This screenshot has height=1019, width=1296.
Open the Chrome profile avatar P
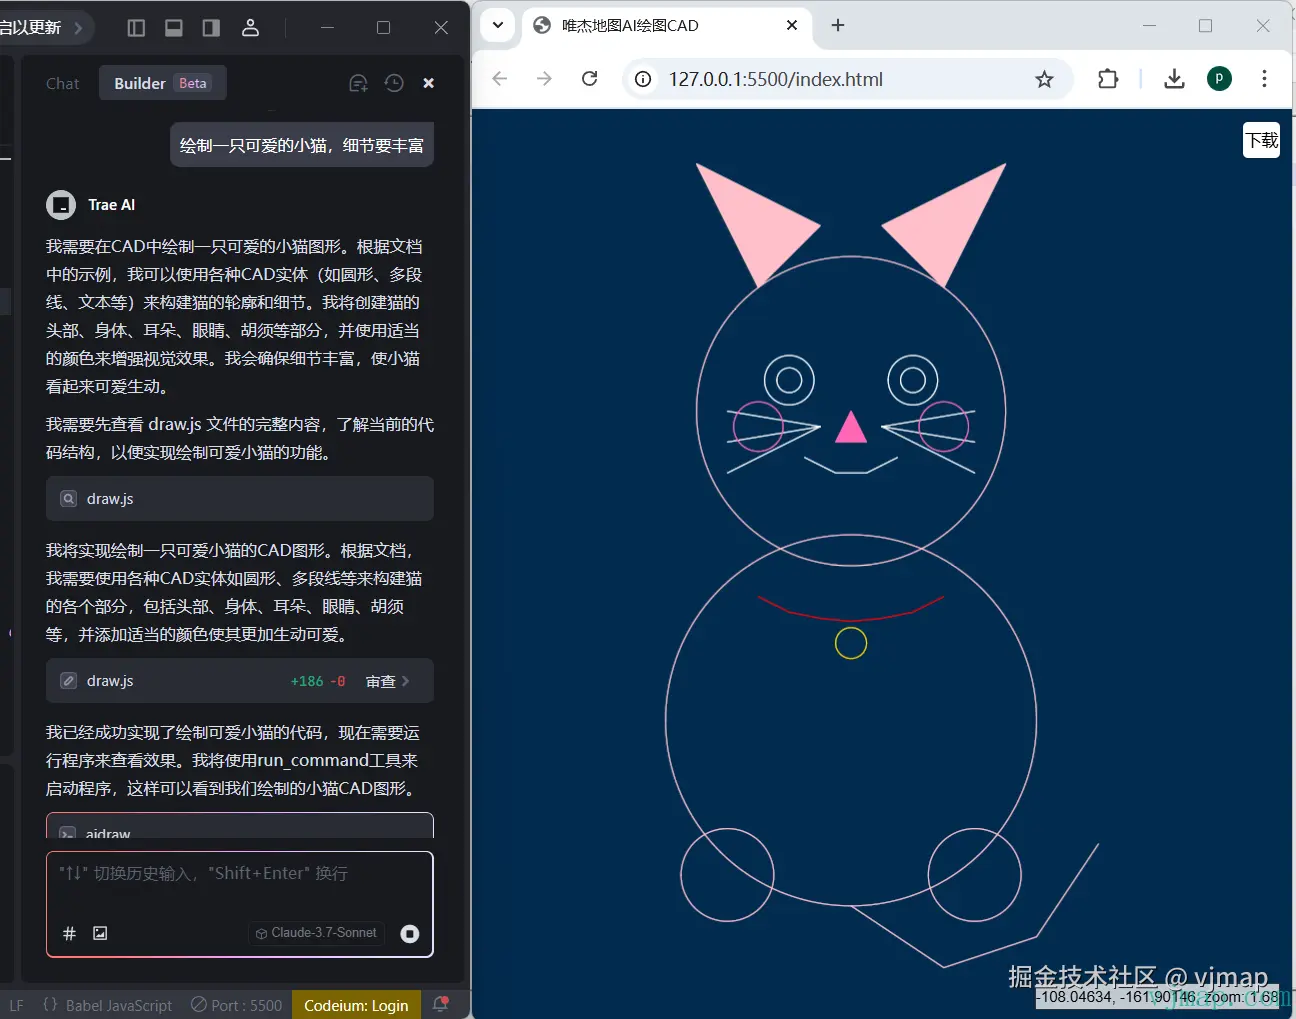click(1219, 79)
